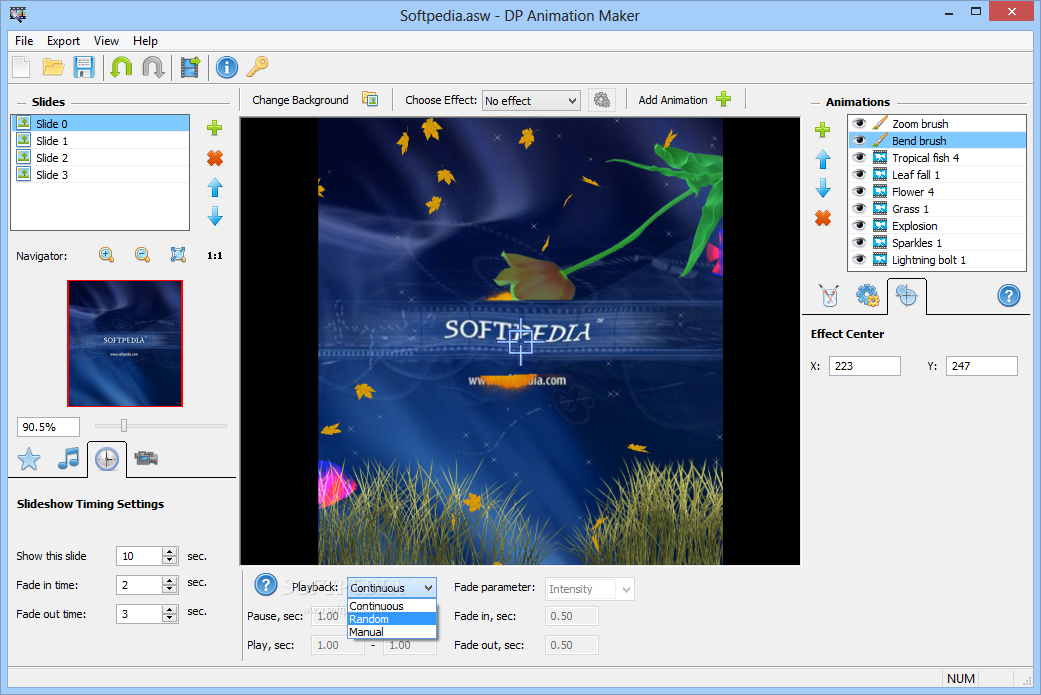Delete slide with red X in Slides
The height and width of the screenshot is (695, 1041).
coord(214,158)
